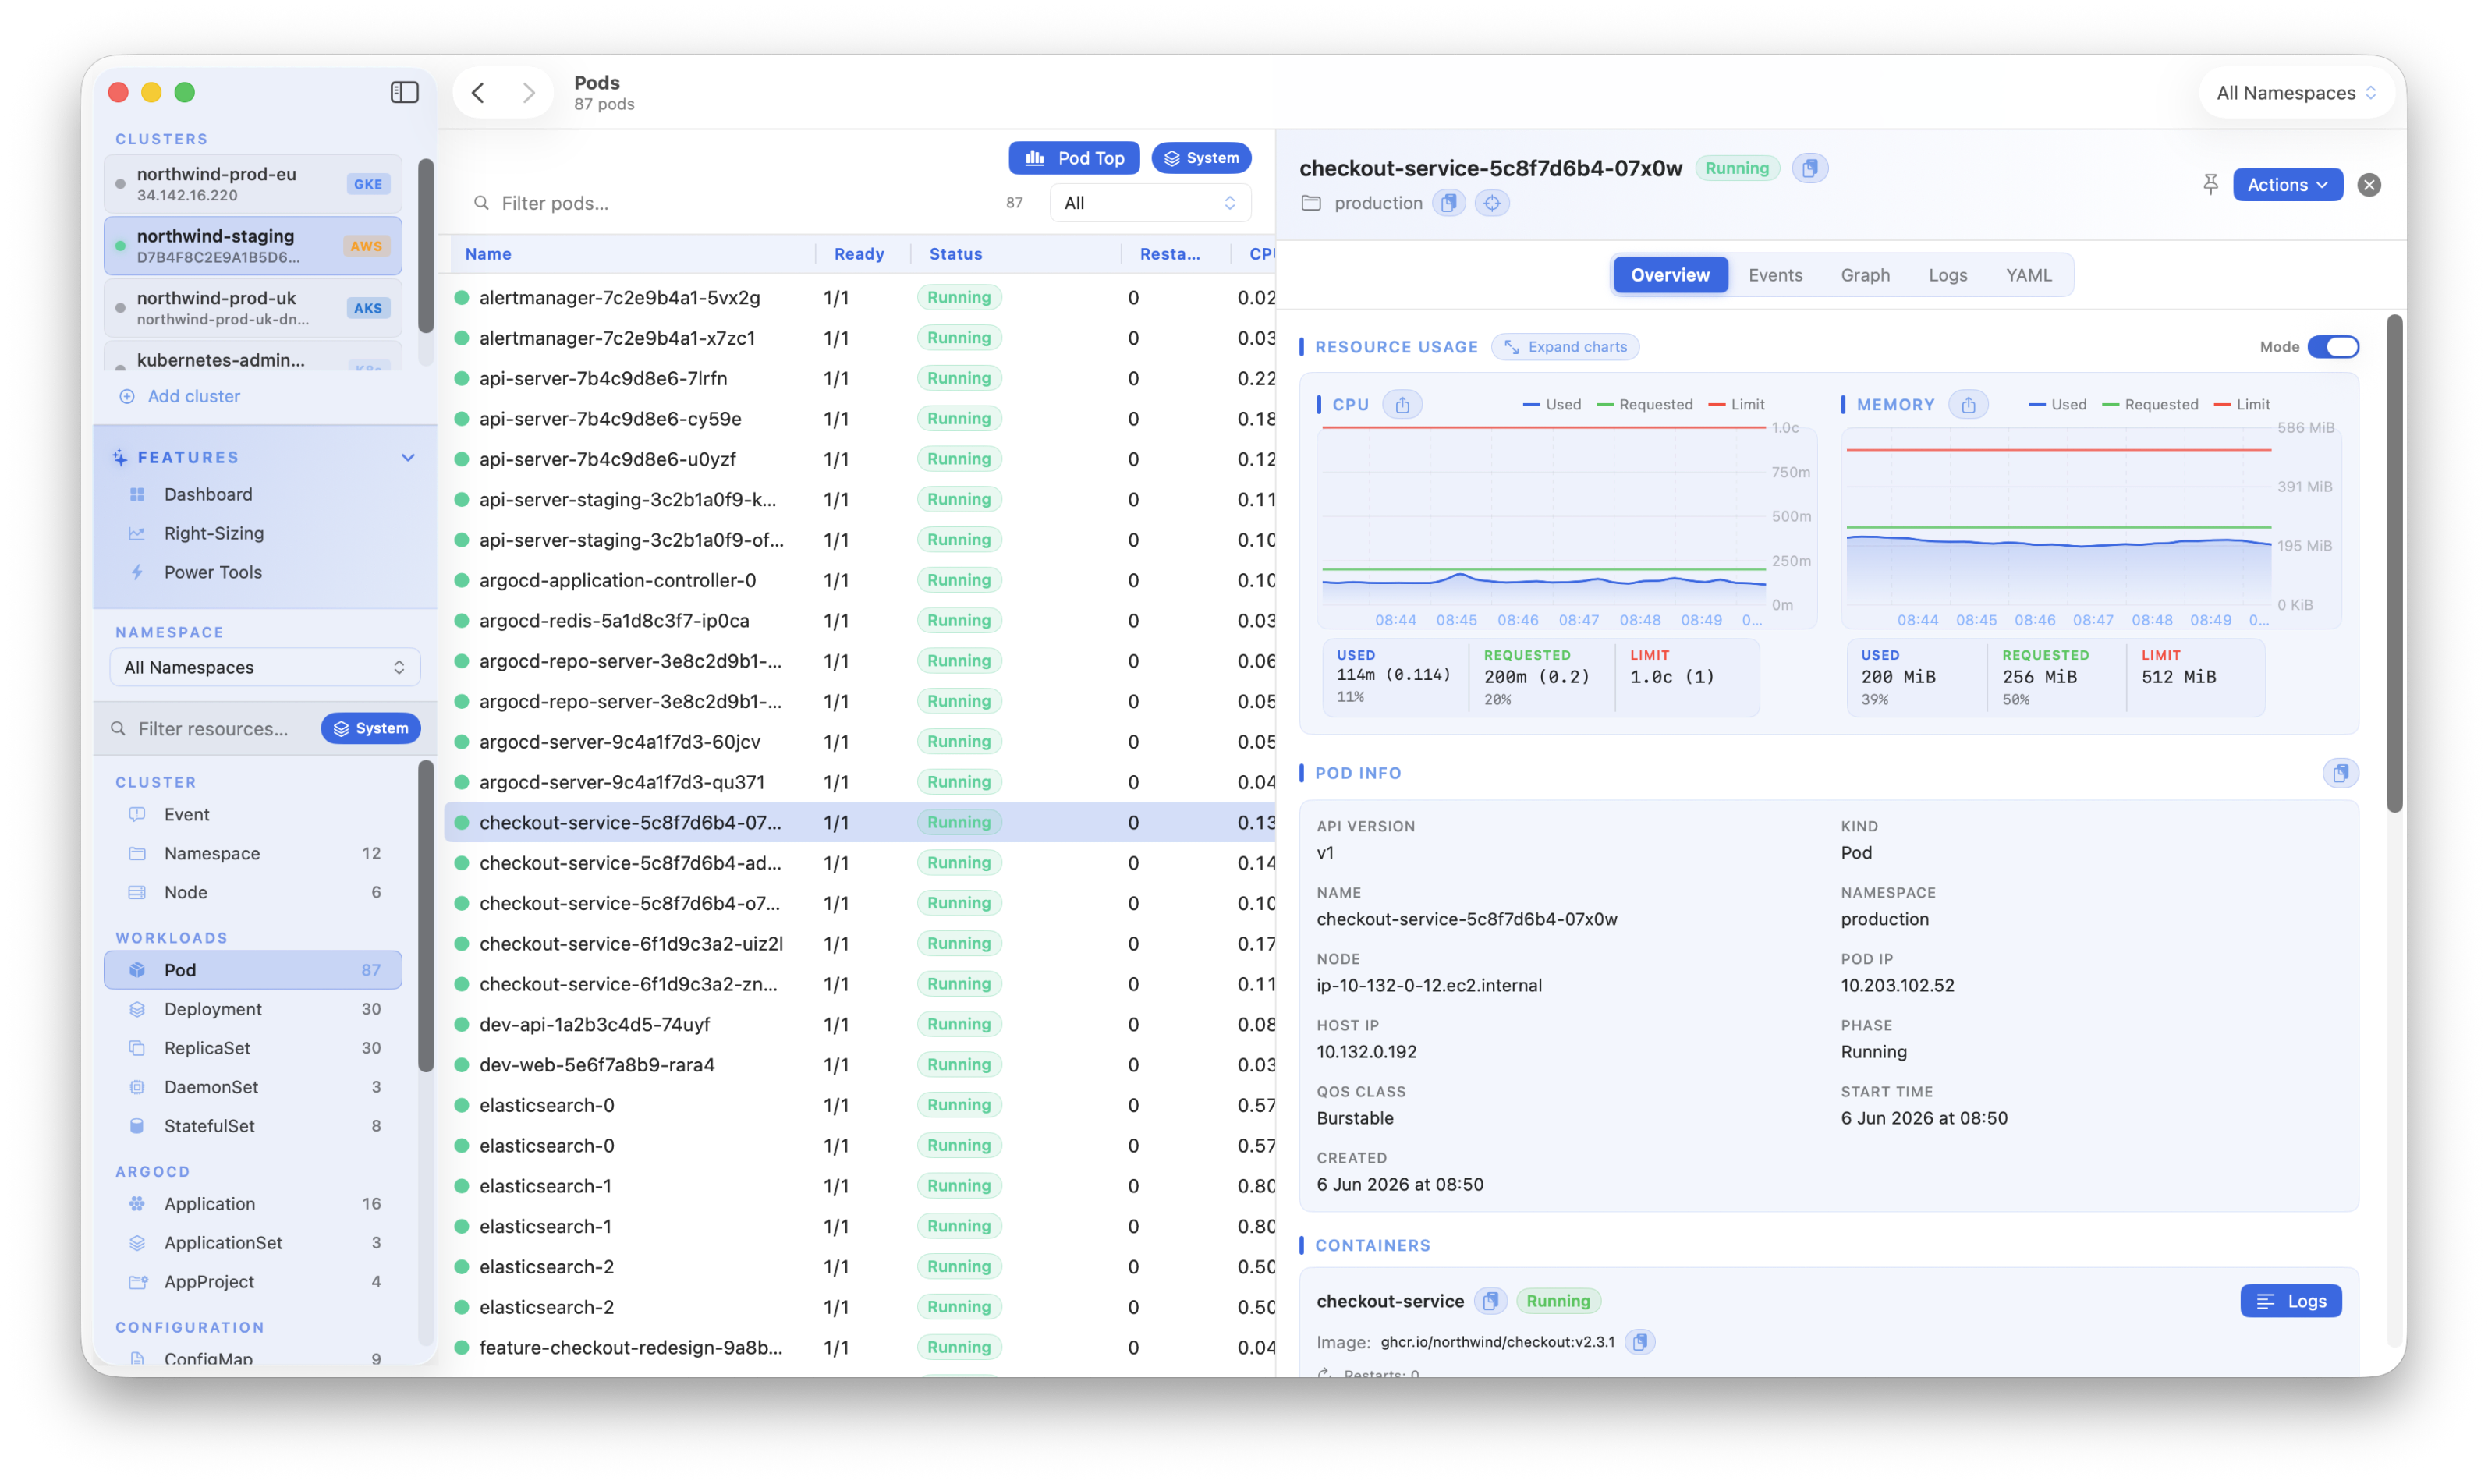
Task: Open ArgoCD AppProject list
Action: (x=253, y=1282)
